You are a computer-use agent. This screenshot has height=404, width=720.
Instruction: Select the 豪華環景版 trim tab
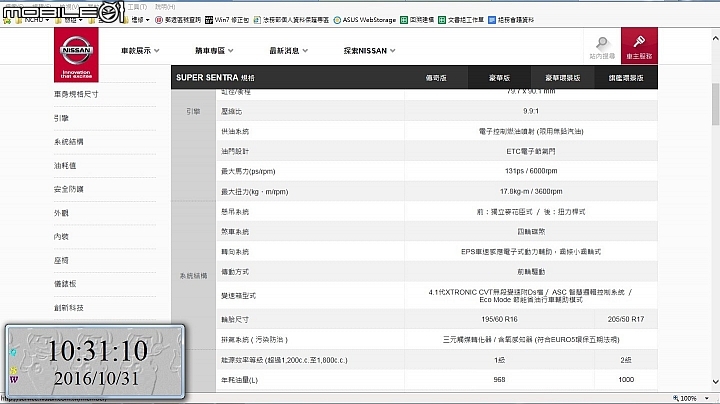click(x=562, y=78)
